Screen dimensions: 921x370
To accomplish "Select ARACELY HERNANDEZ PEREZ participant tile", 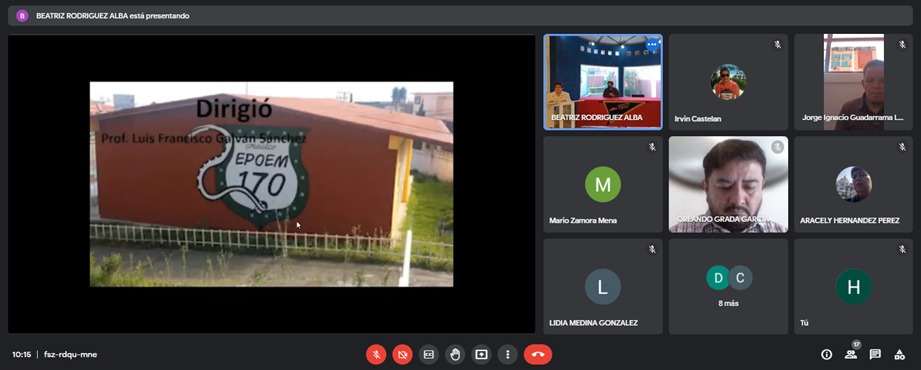I will point(853,184).
